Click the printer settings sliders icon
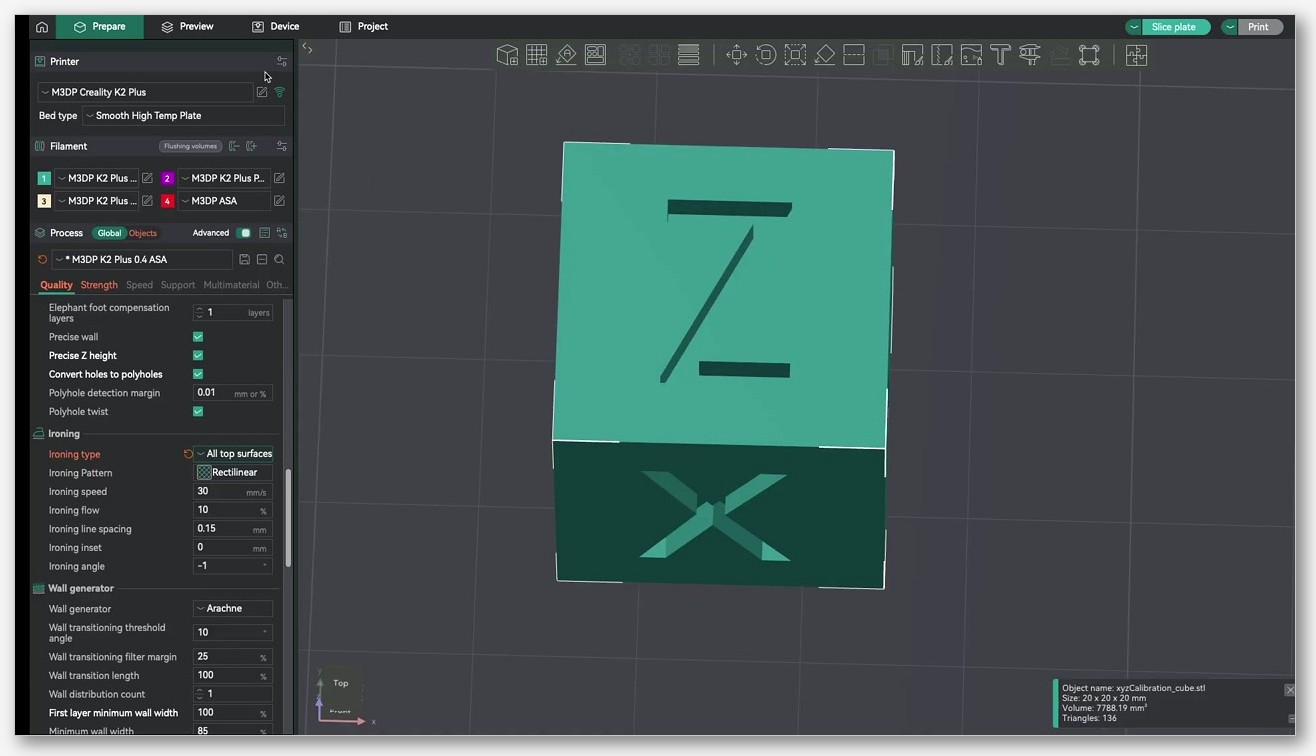 (x=281, y=61)
